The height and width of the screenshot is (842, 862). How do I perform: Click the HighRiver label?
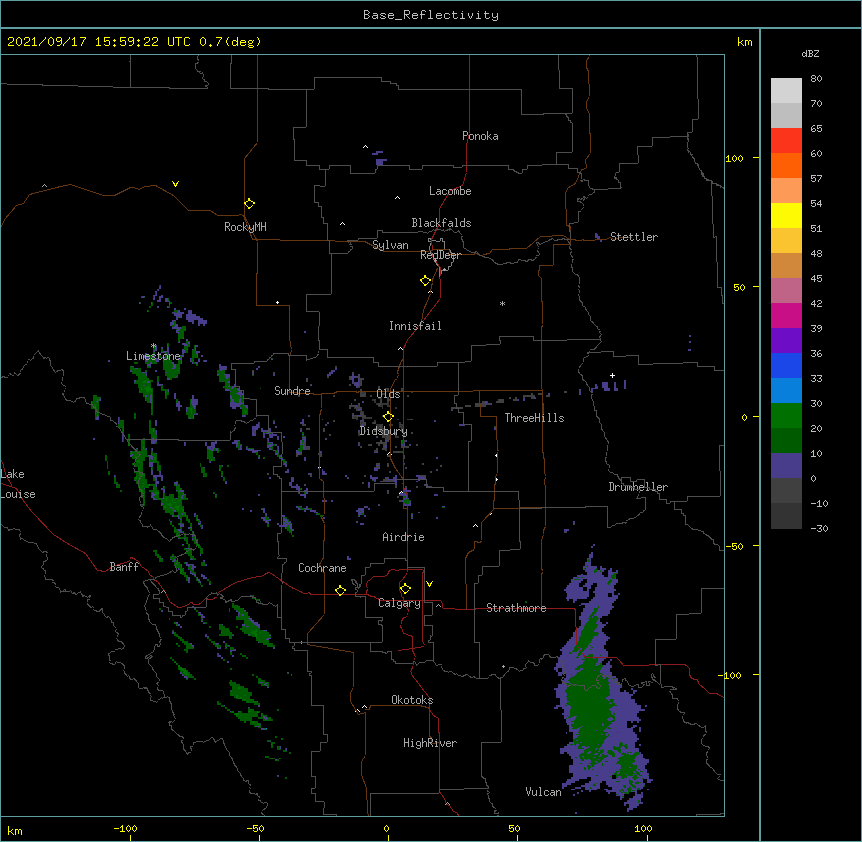coord(430,743)
